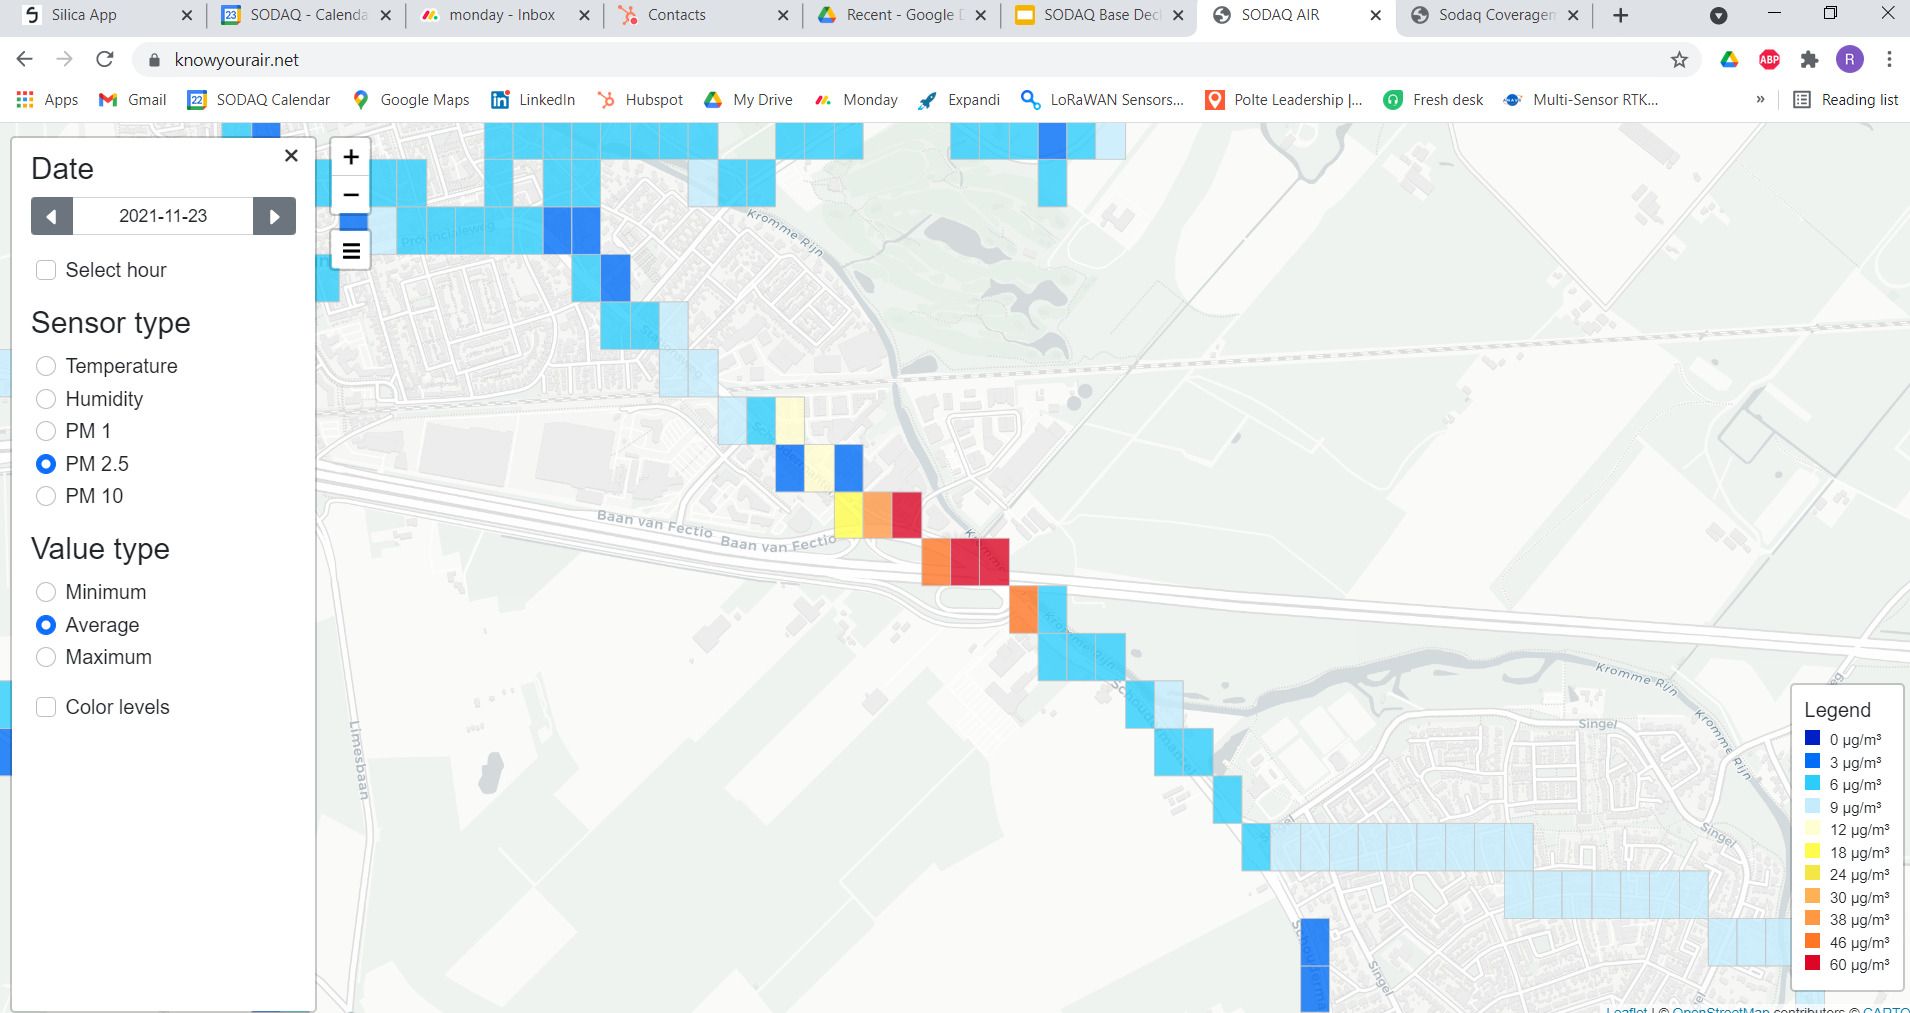Open the Chrome extensions puzzle icon
Image resolution: width=1910 pixels, height=1013 pixels.
(1809, 60)
